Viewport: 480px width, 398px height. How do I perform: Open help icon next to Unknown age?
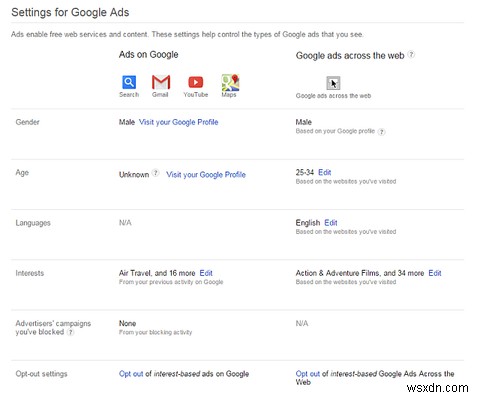click(x=156, y=173)
